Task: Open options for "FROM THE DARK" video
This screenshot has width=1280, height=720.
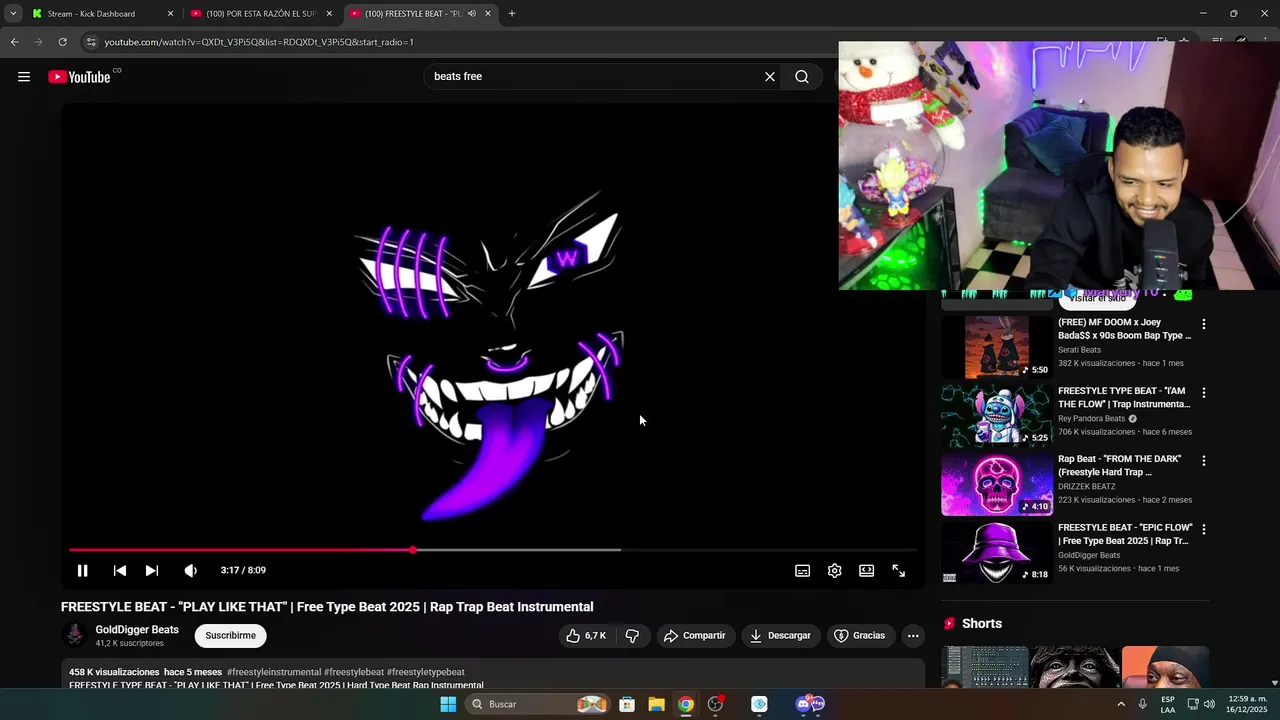Action: pos(1204,461)
